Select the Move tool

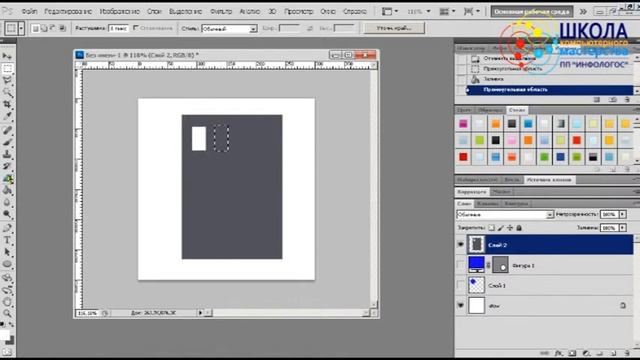pyautogui.click(x=7, y=56)
